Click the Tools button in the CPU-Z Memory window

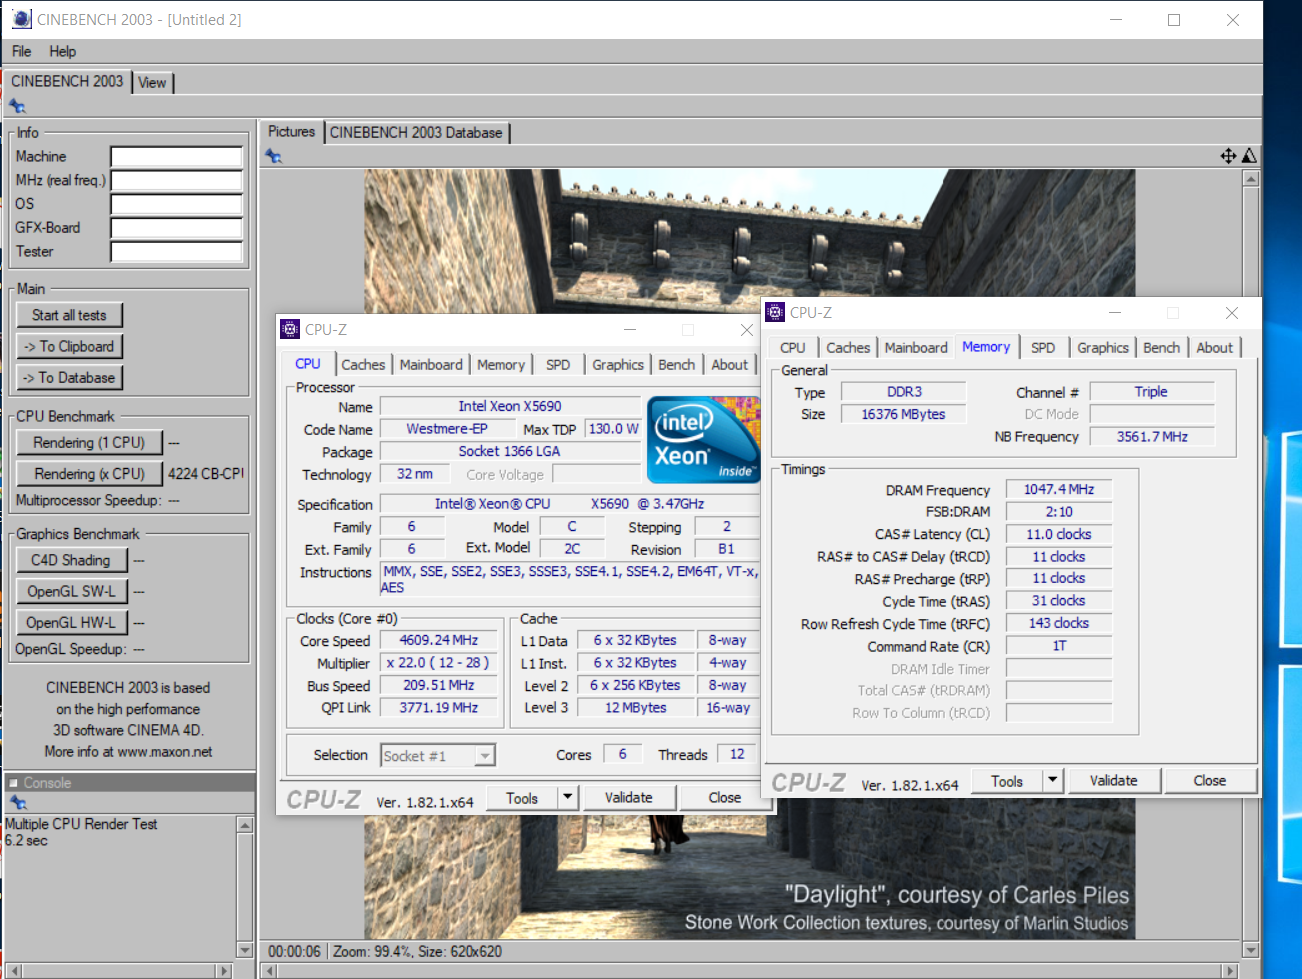pyautogui.click(x=1007, y=781)
